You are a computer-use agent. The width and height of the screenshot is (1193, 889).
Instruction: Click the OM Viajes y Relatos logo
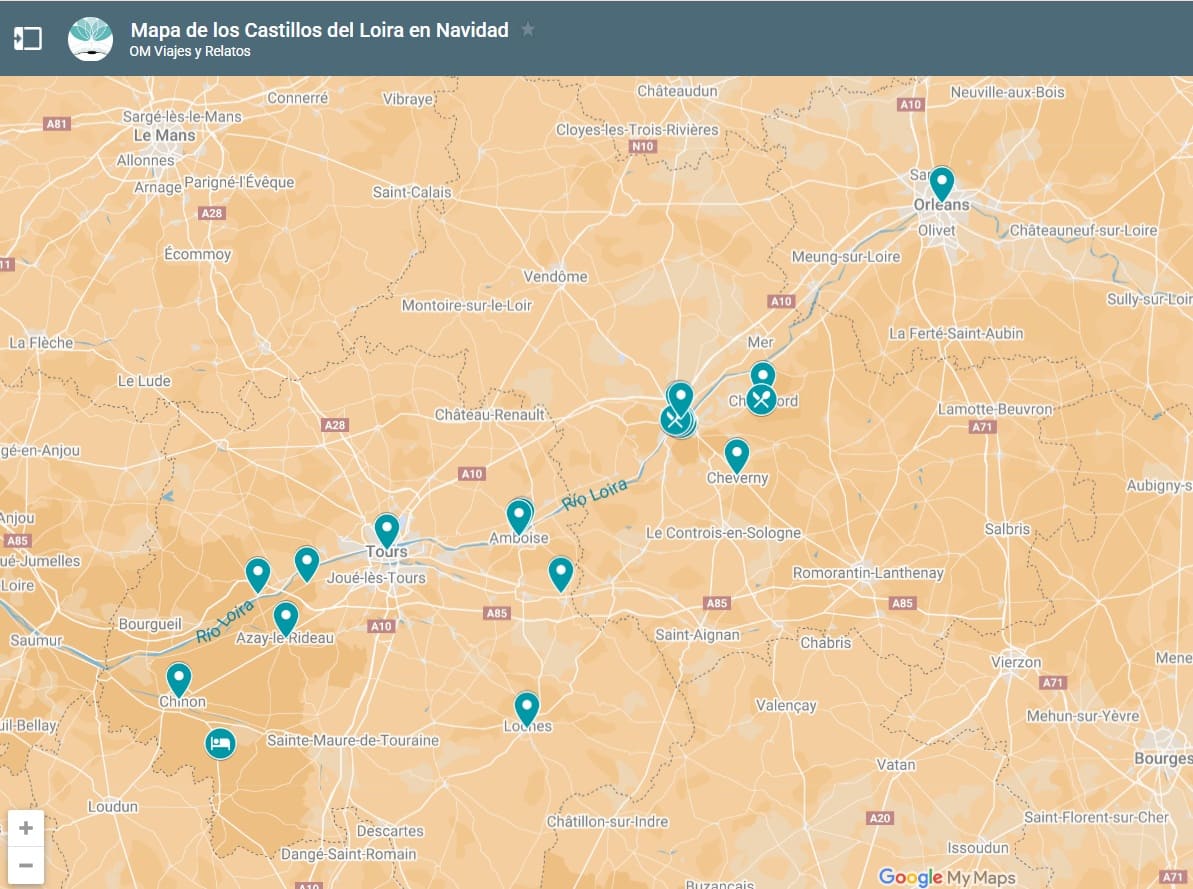point(91,39)
